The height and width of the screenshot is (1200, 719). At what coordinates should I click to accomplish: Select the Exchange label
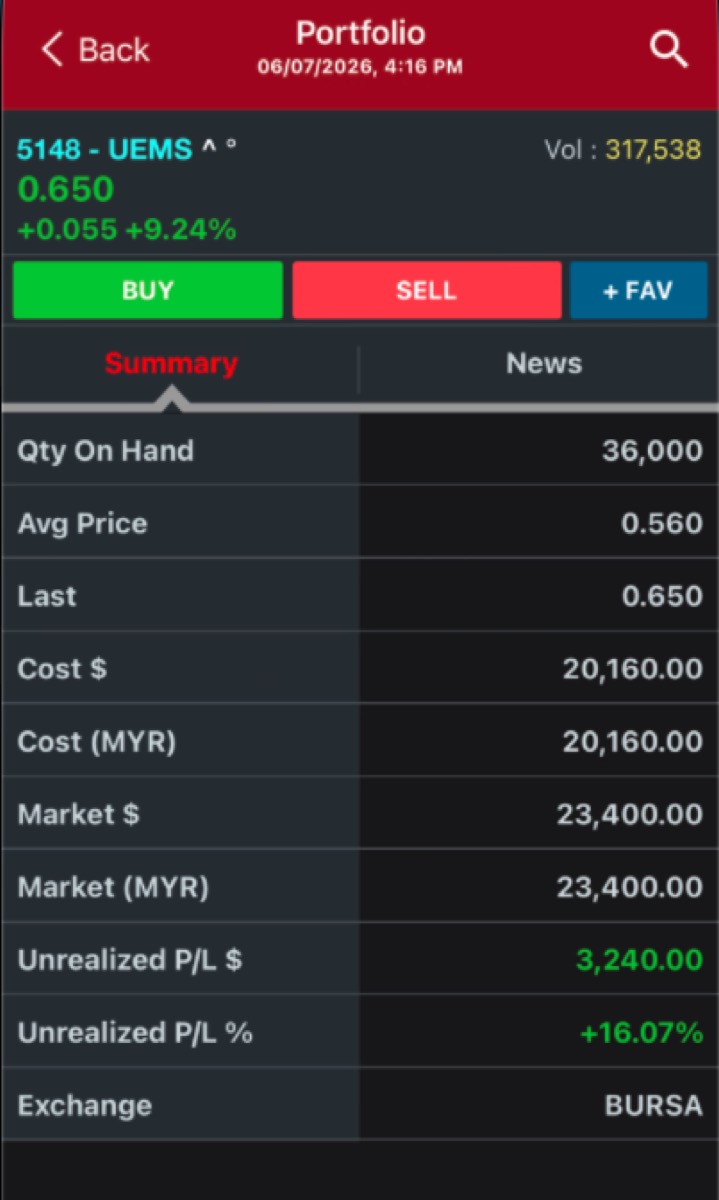pyautogui.click(x=85, y=1106)
